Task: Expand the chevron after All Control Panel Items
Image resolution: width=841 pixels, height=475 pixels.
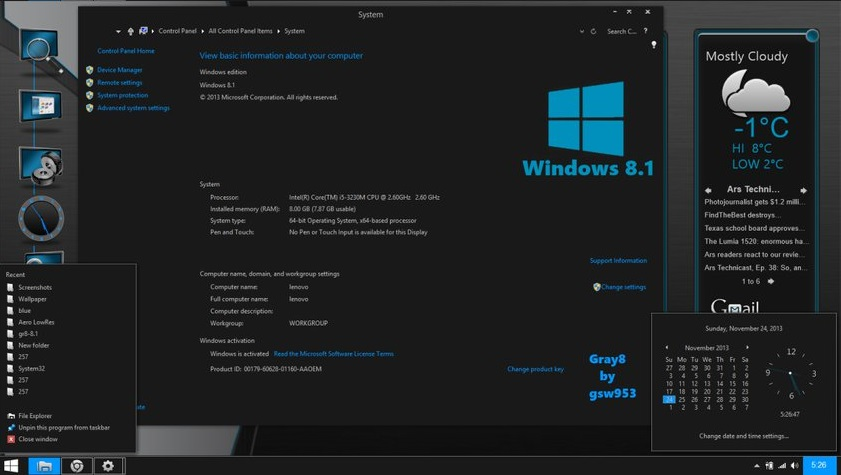Action: tap(279, 31)
